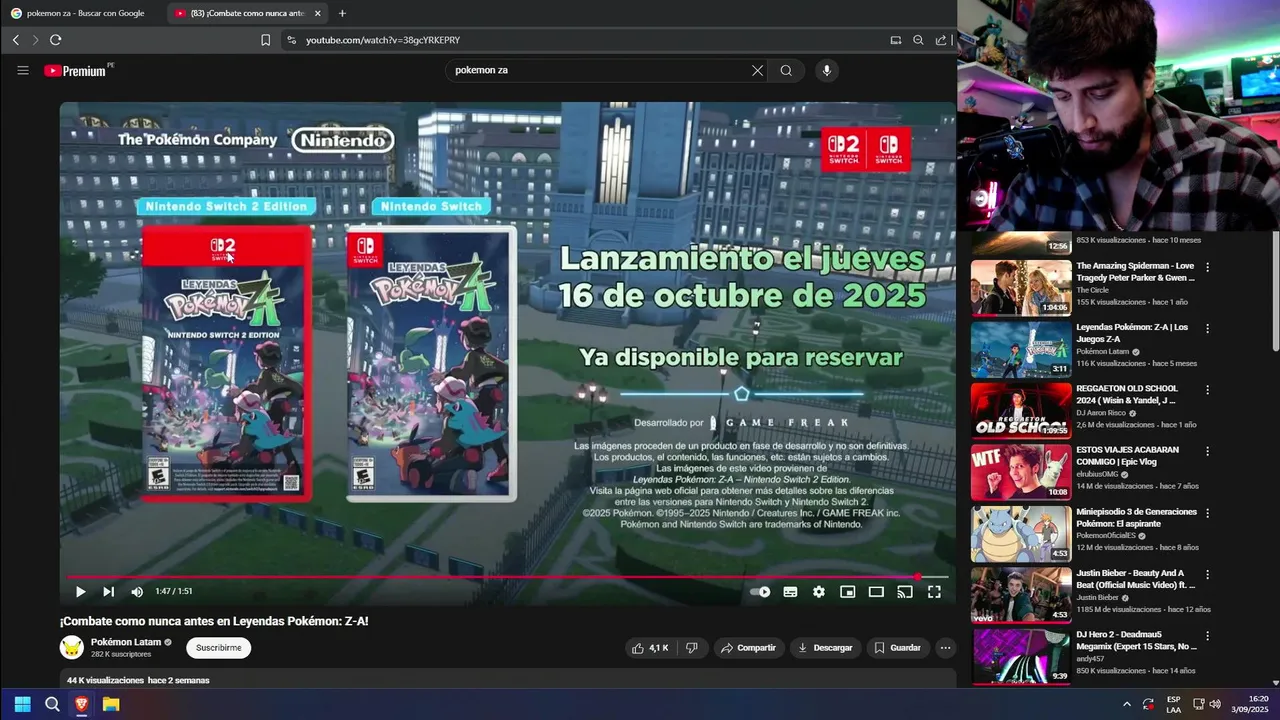Open options menu for The Amazing Spiderman video
The height and width of the screenshot is (720, 1280).
[1208, 267]
